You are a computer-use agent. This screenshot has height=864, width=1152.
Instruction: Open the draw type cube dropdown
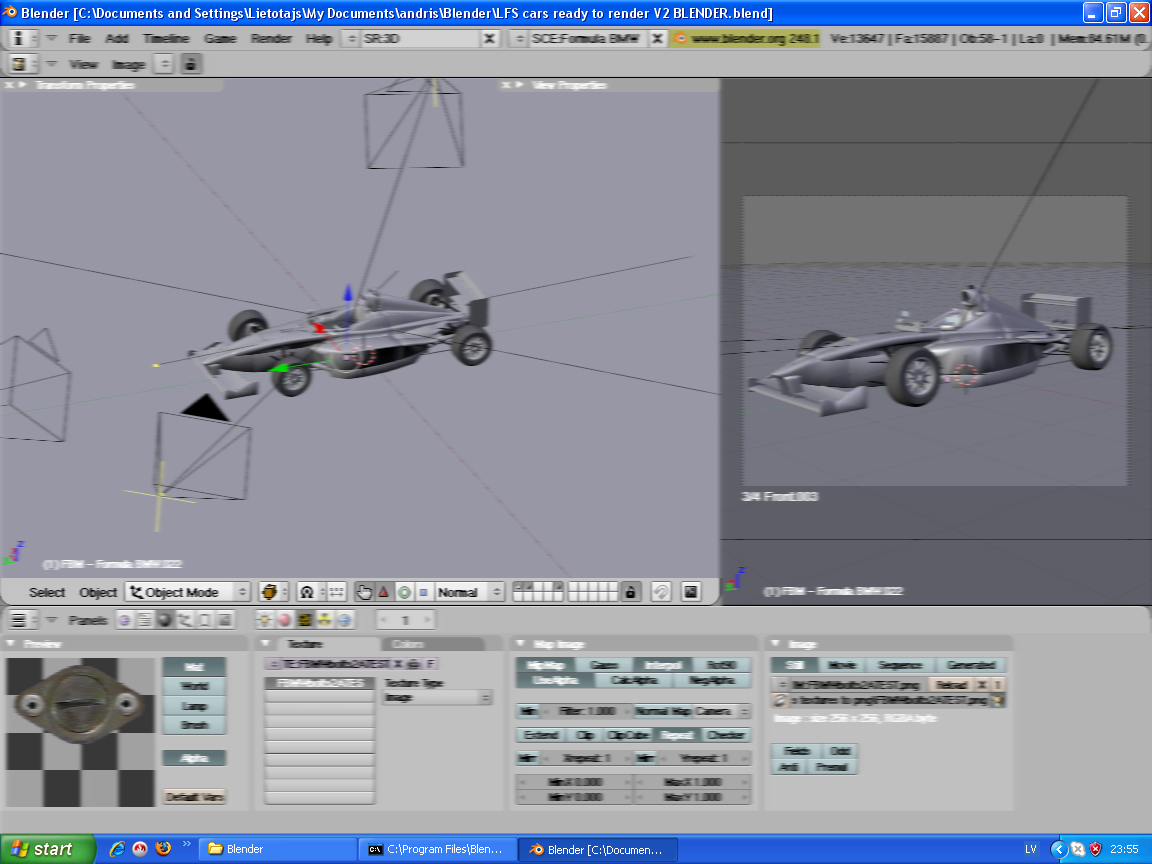tap(273, 591)
